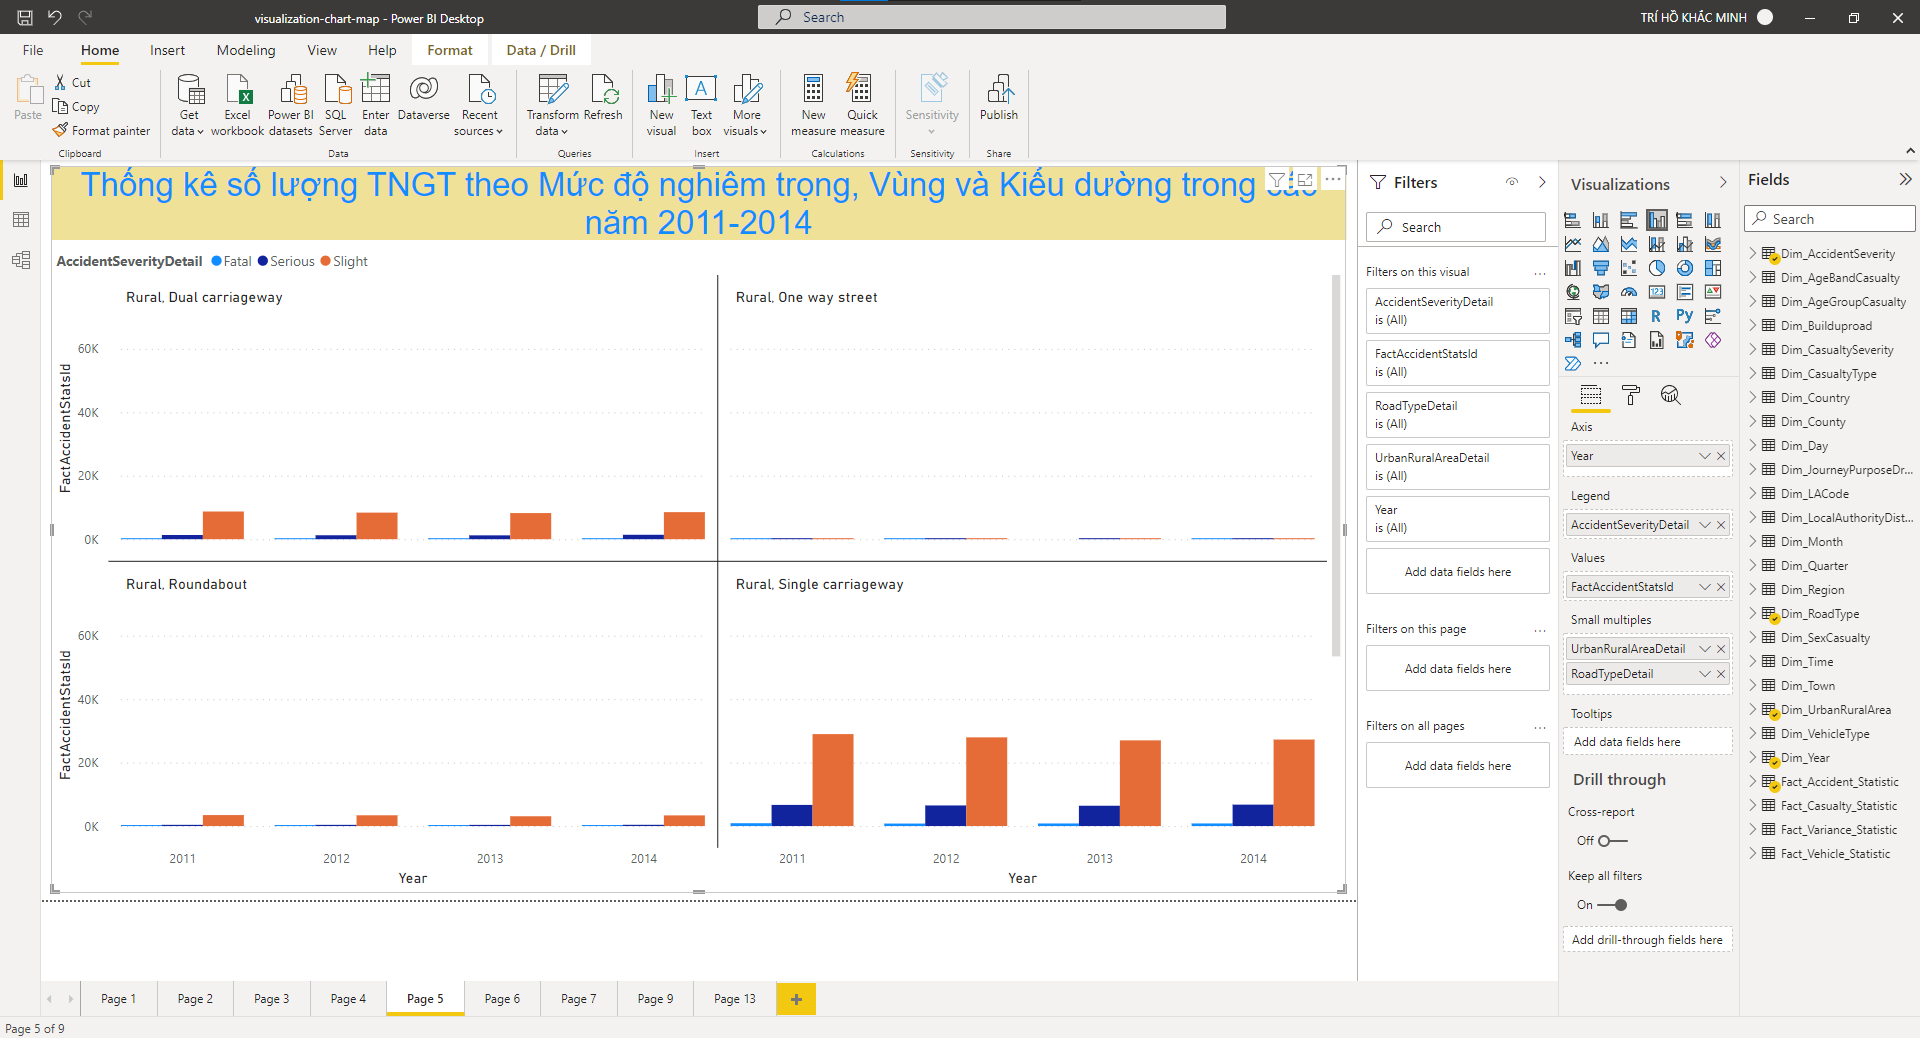
Task: Remove FactAccidentStatsId from Values
Action: 1721,587
